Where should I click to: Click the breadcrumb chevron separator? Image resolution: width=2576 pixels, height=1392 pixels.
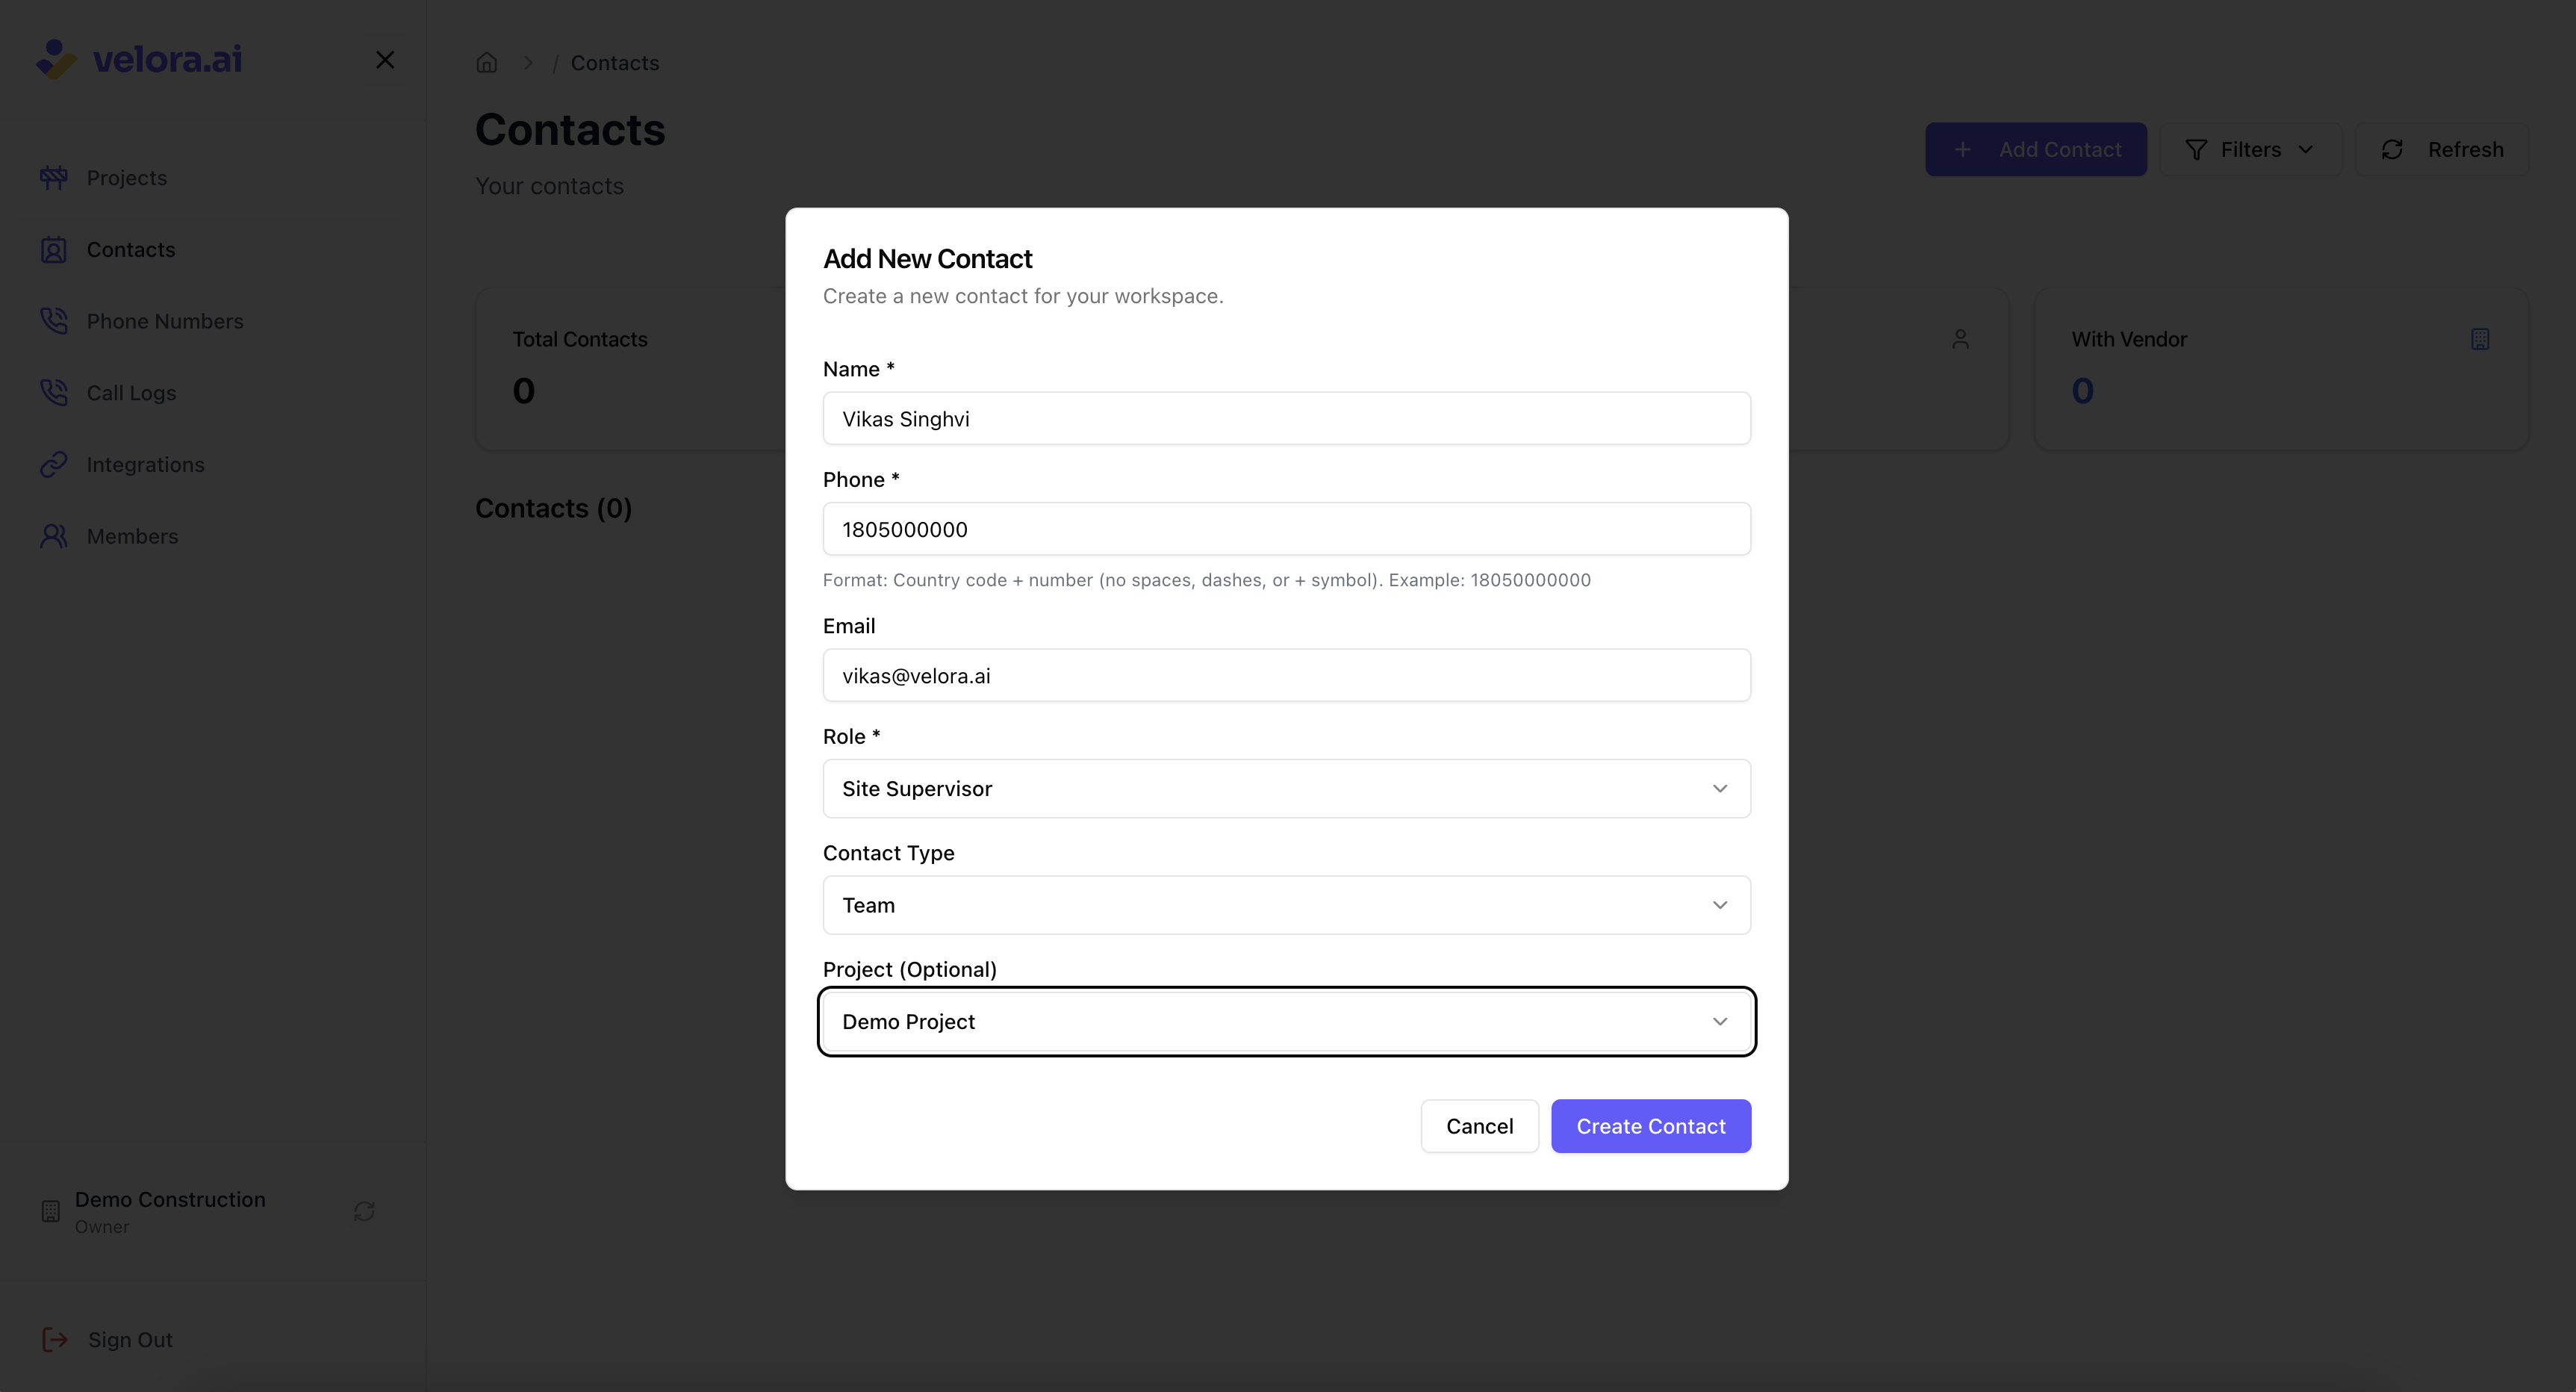pyautogui.click(x=528, y=63)
